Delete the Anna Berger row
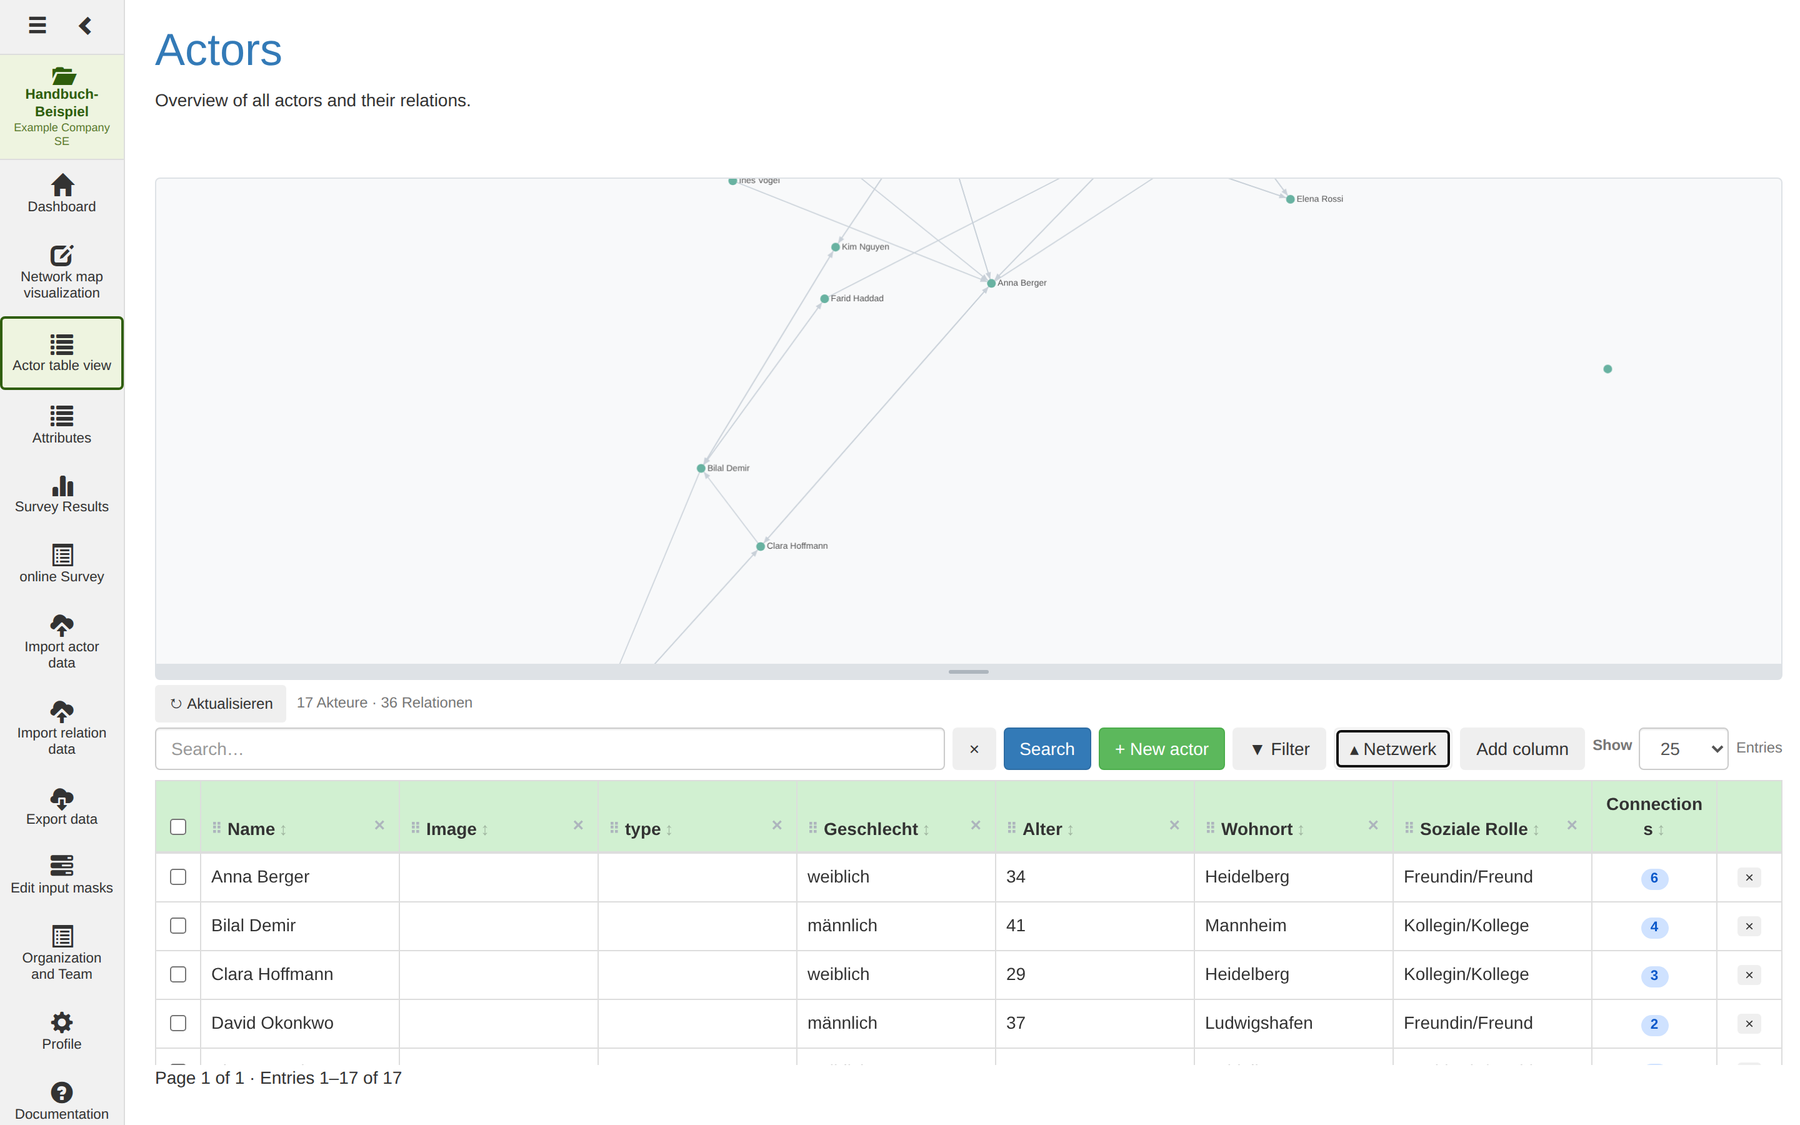Image resolution: width=1800 pixels, height=1125 pixels. [1749, 877]
